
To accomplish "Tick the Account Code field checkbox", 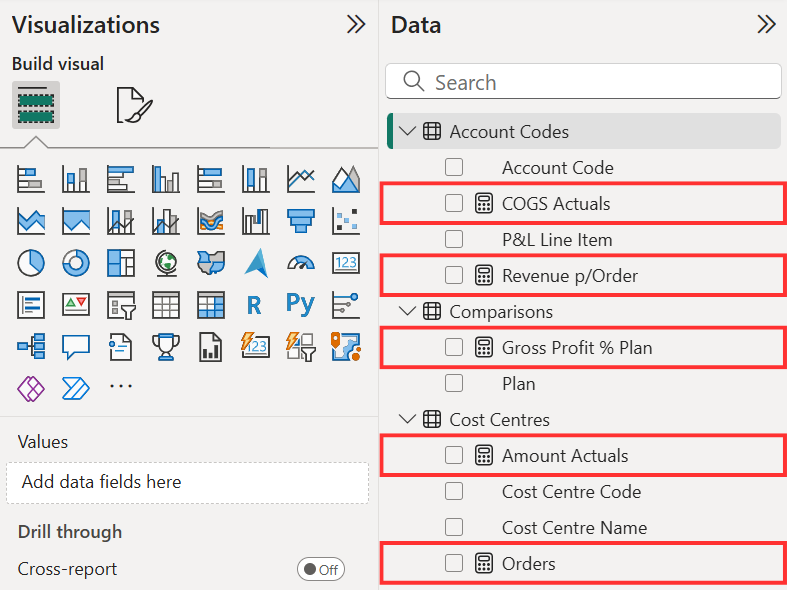I will click(x=454, y=168).
